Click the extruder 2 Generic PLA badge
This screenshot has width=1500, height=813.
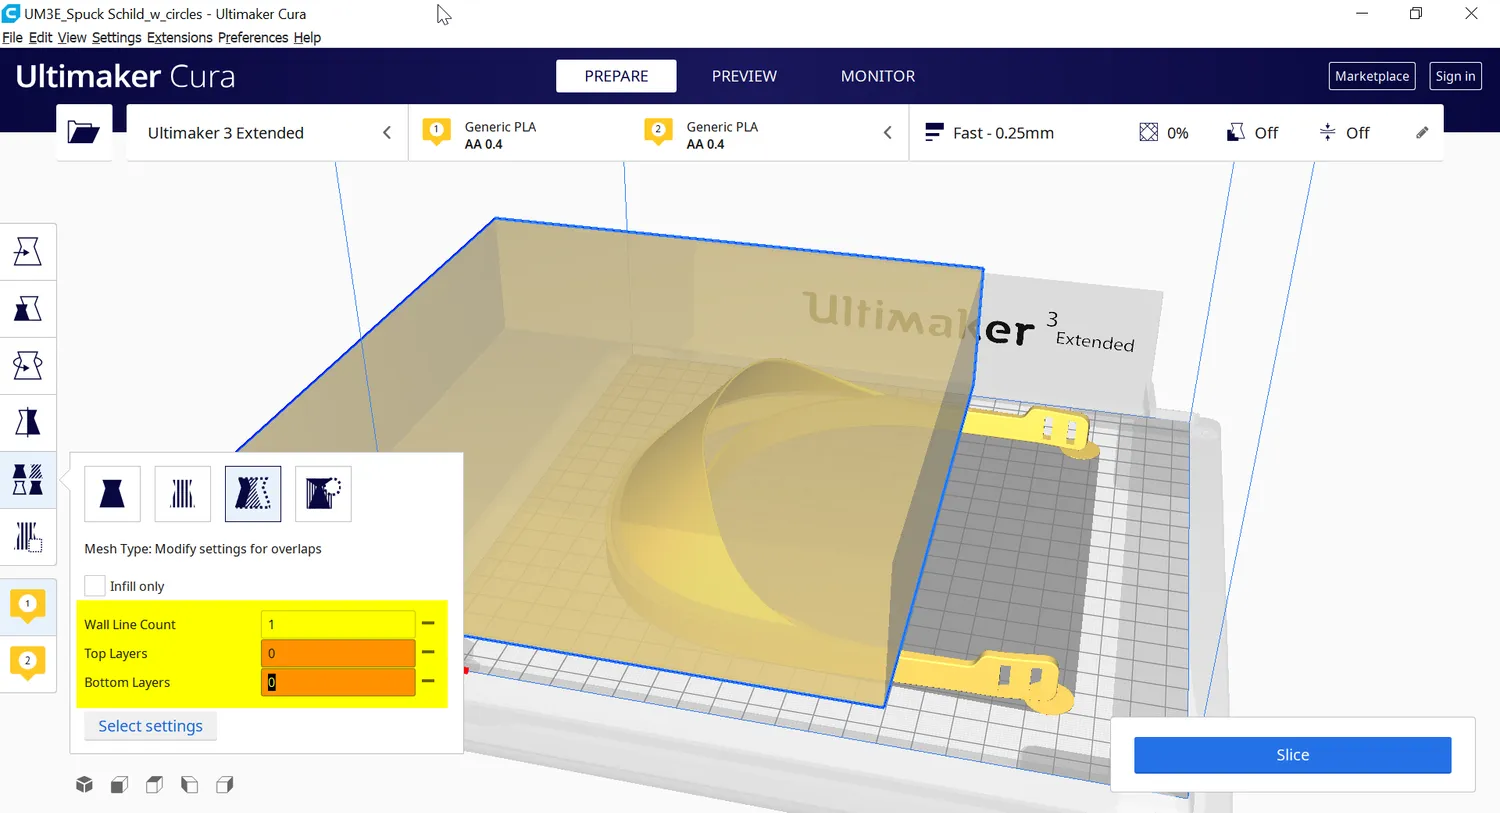[658, 132]
